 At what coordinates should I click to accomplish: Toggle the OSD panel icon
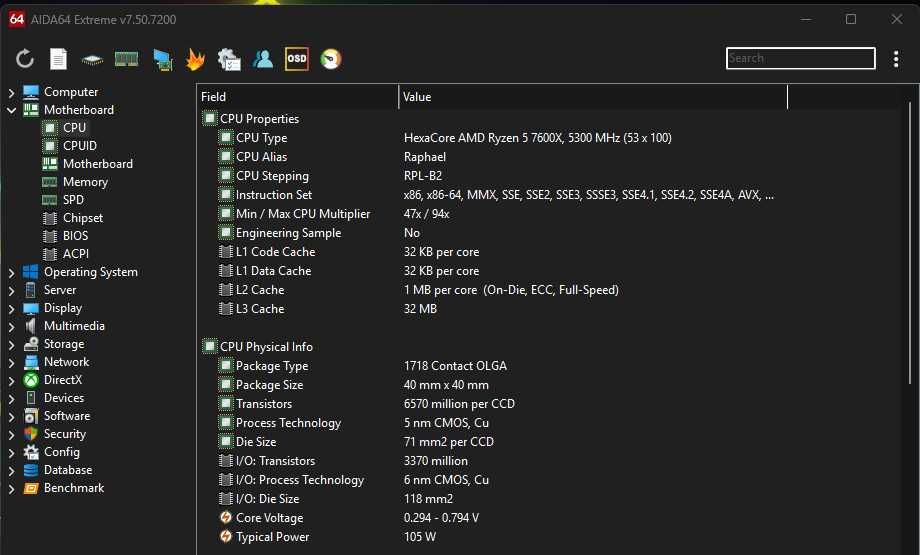[x=297, y=59]
